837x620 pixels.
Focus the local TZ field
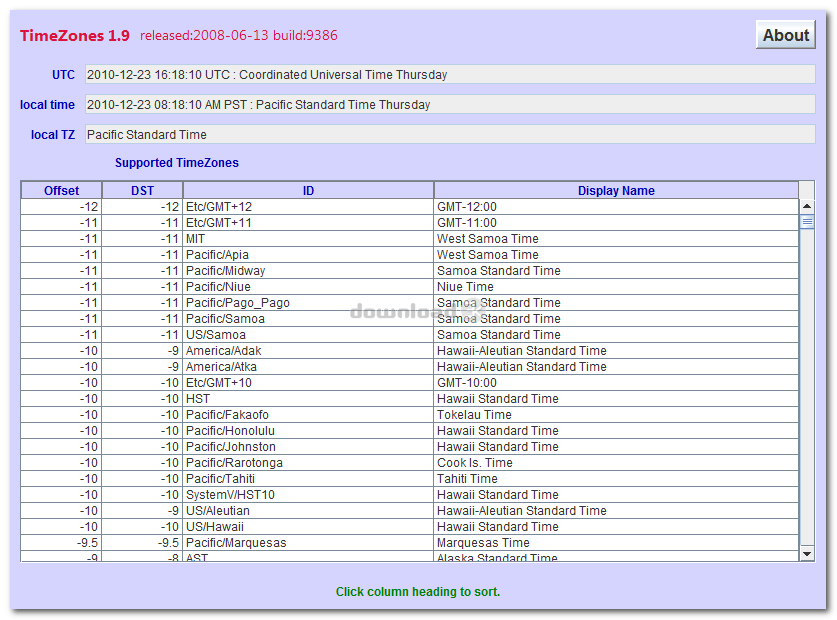click(x=450, y=134)
